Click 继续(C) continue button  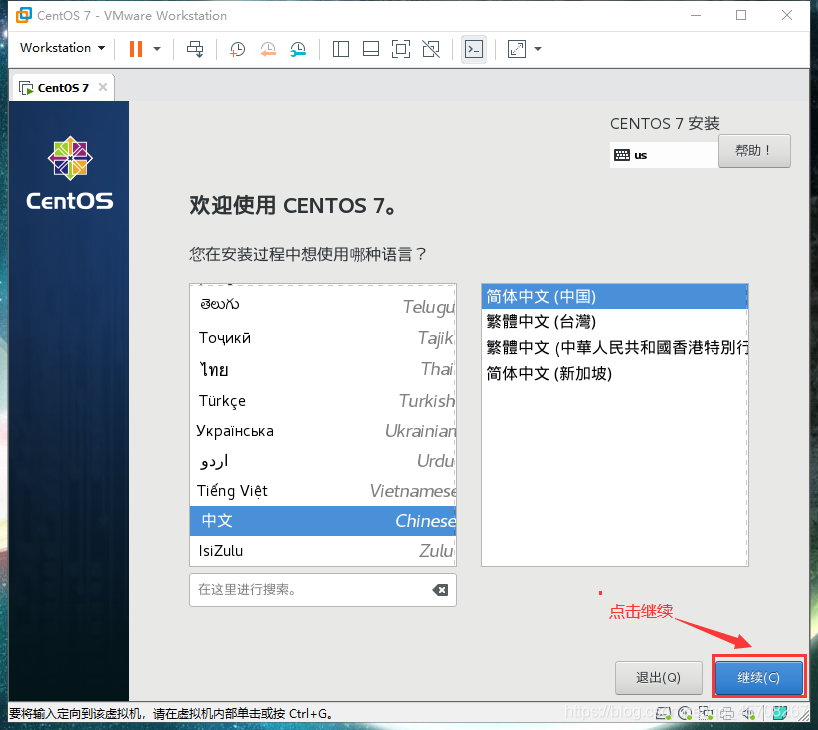758,677
